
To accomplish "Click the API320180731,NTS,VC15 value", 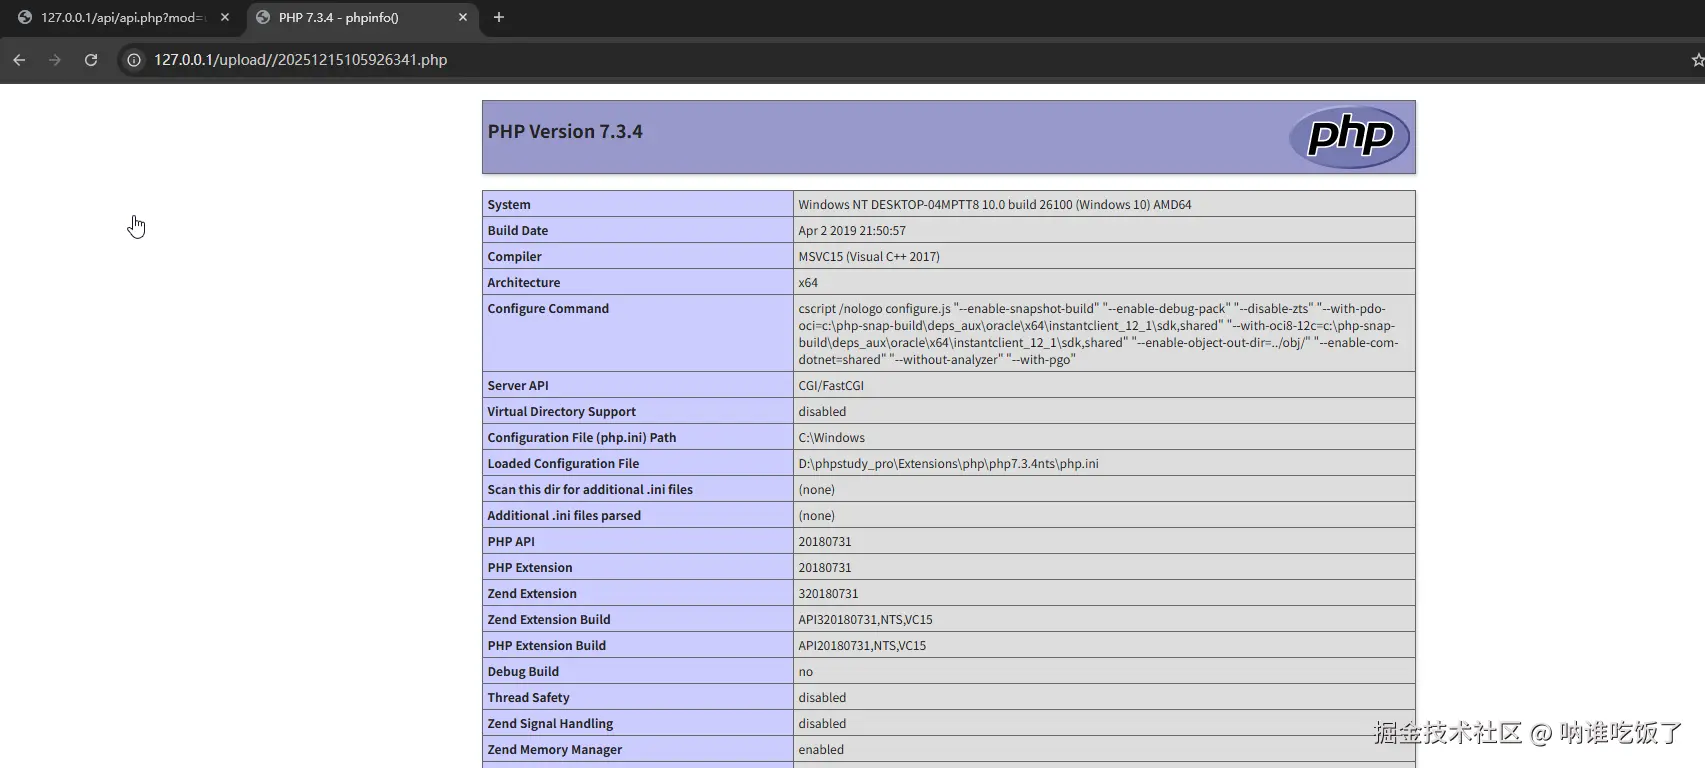I will [x=865, y=619].
